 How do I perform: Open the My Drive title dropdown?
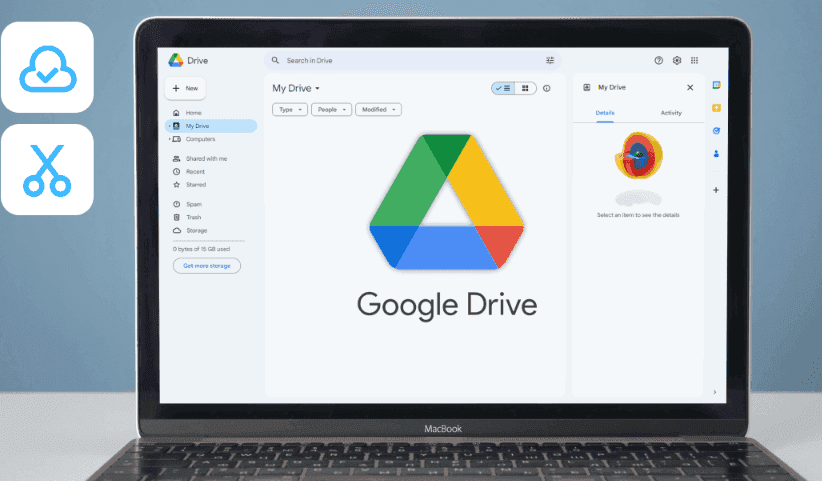point(296,88)
